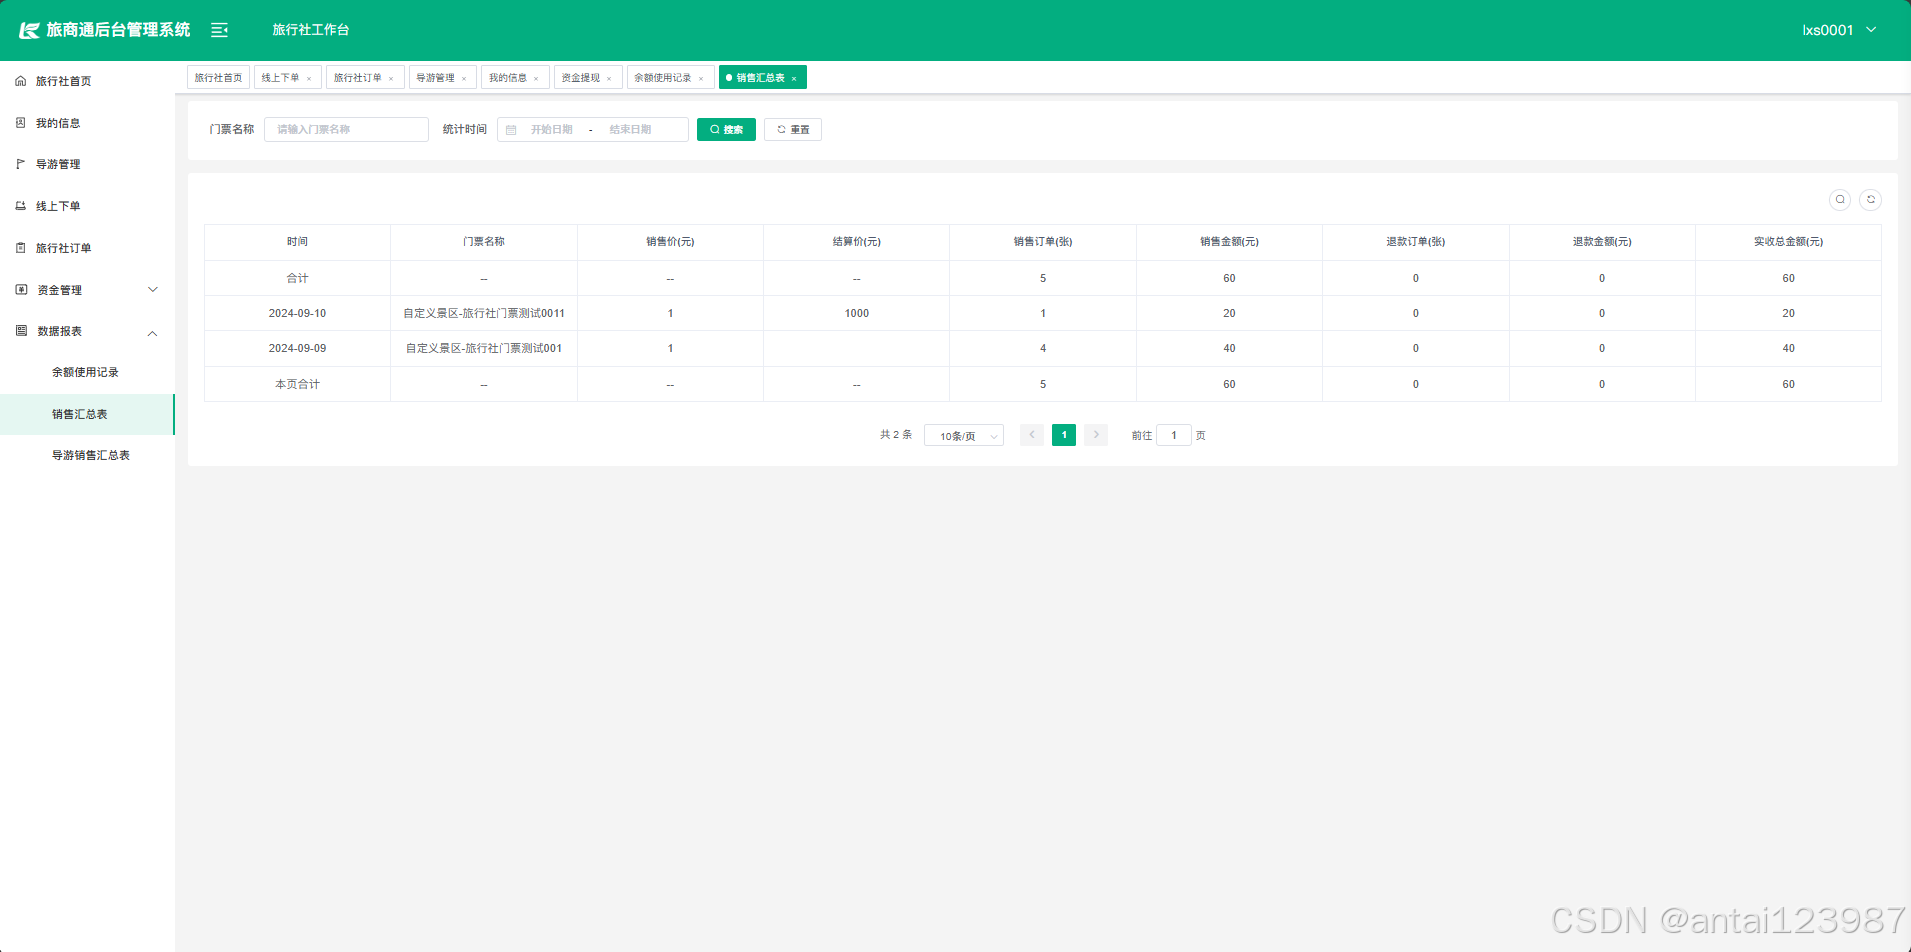This screenshot has width=1911, height=952.
Task: Close the 线上下单 tab
Action: click(x=309, y=78)
